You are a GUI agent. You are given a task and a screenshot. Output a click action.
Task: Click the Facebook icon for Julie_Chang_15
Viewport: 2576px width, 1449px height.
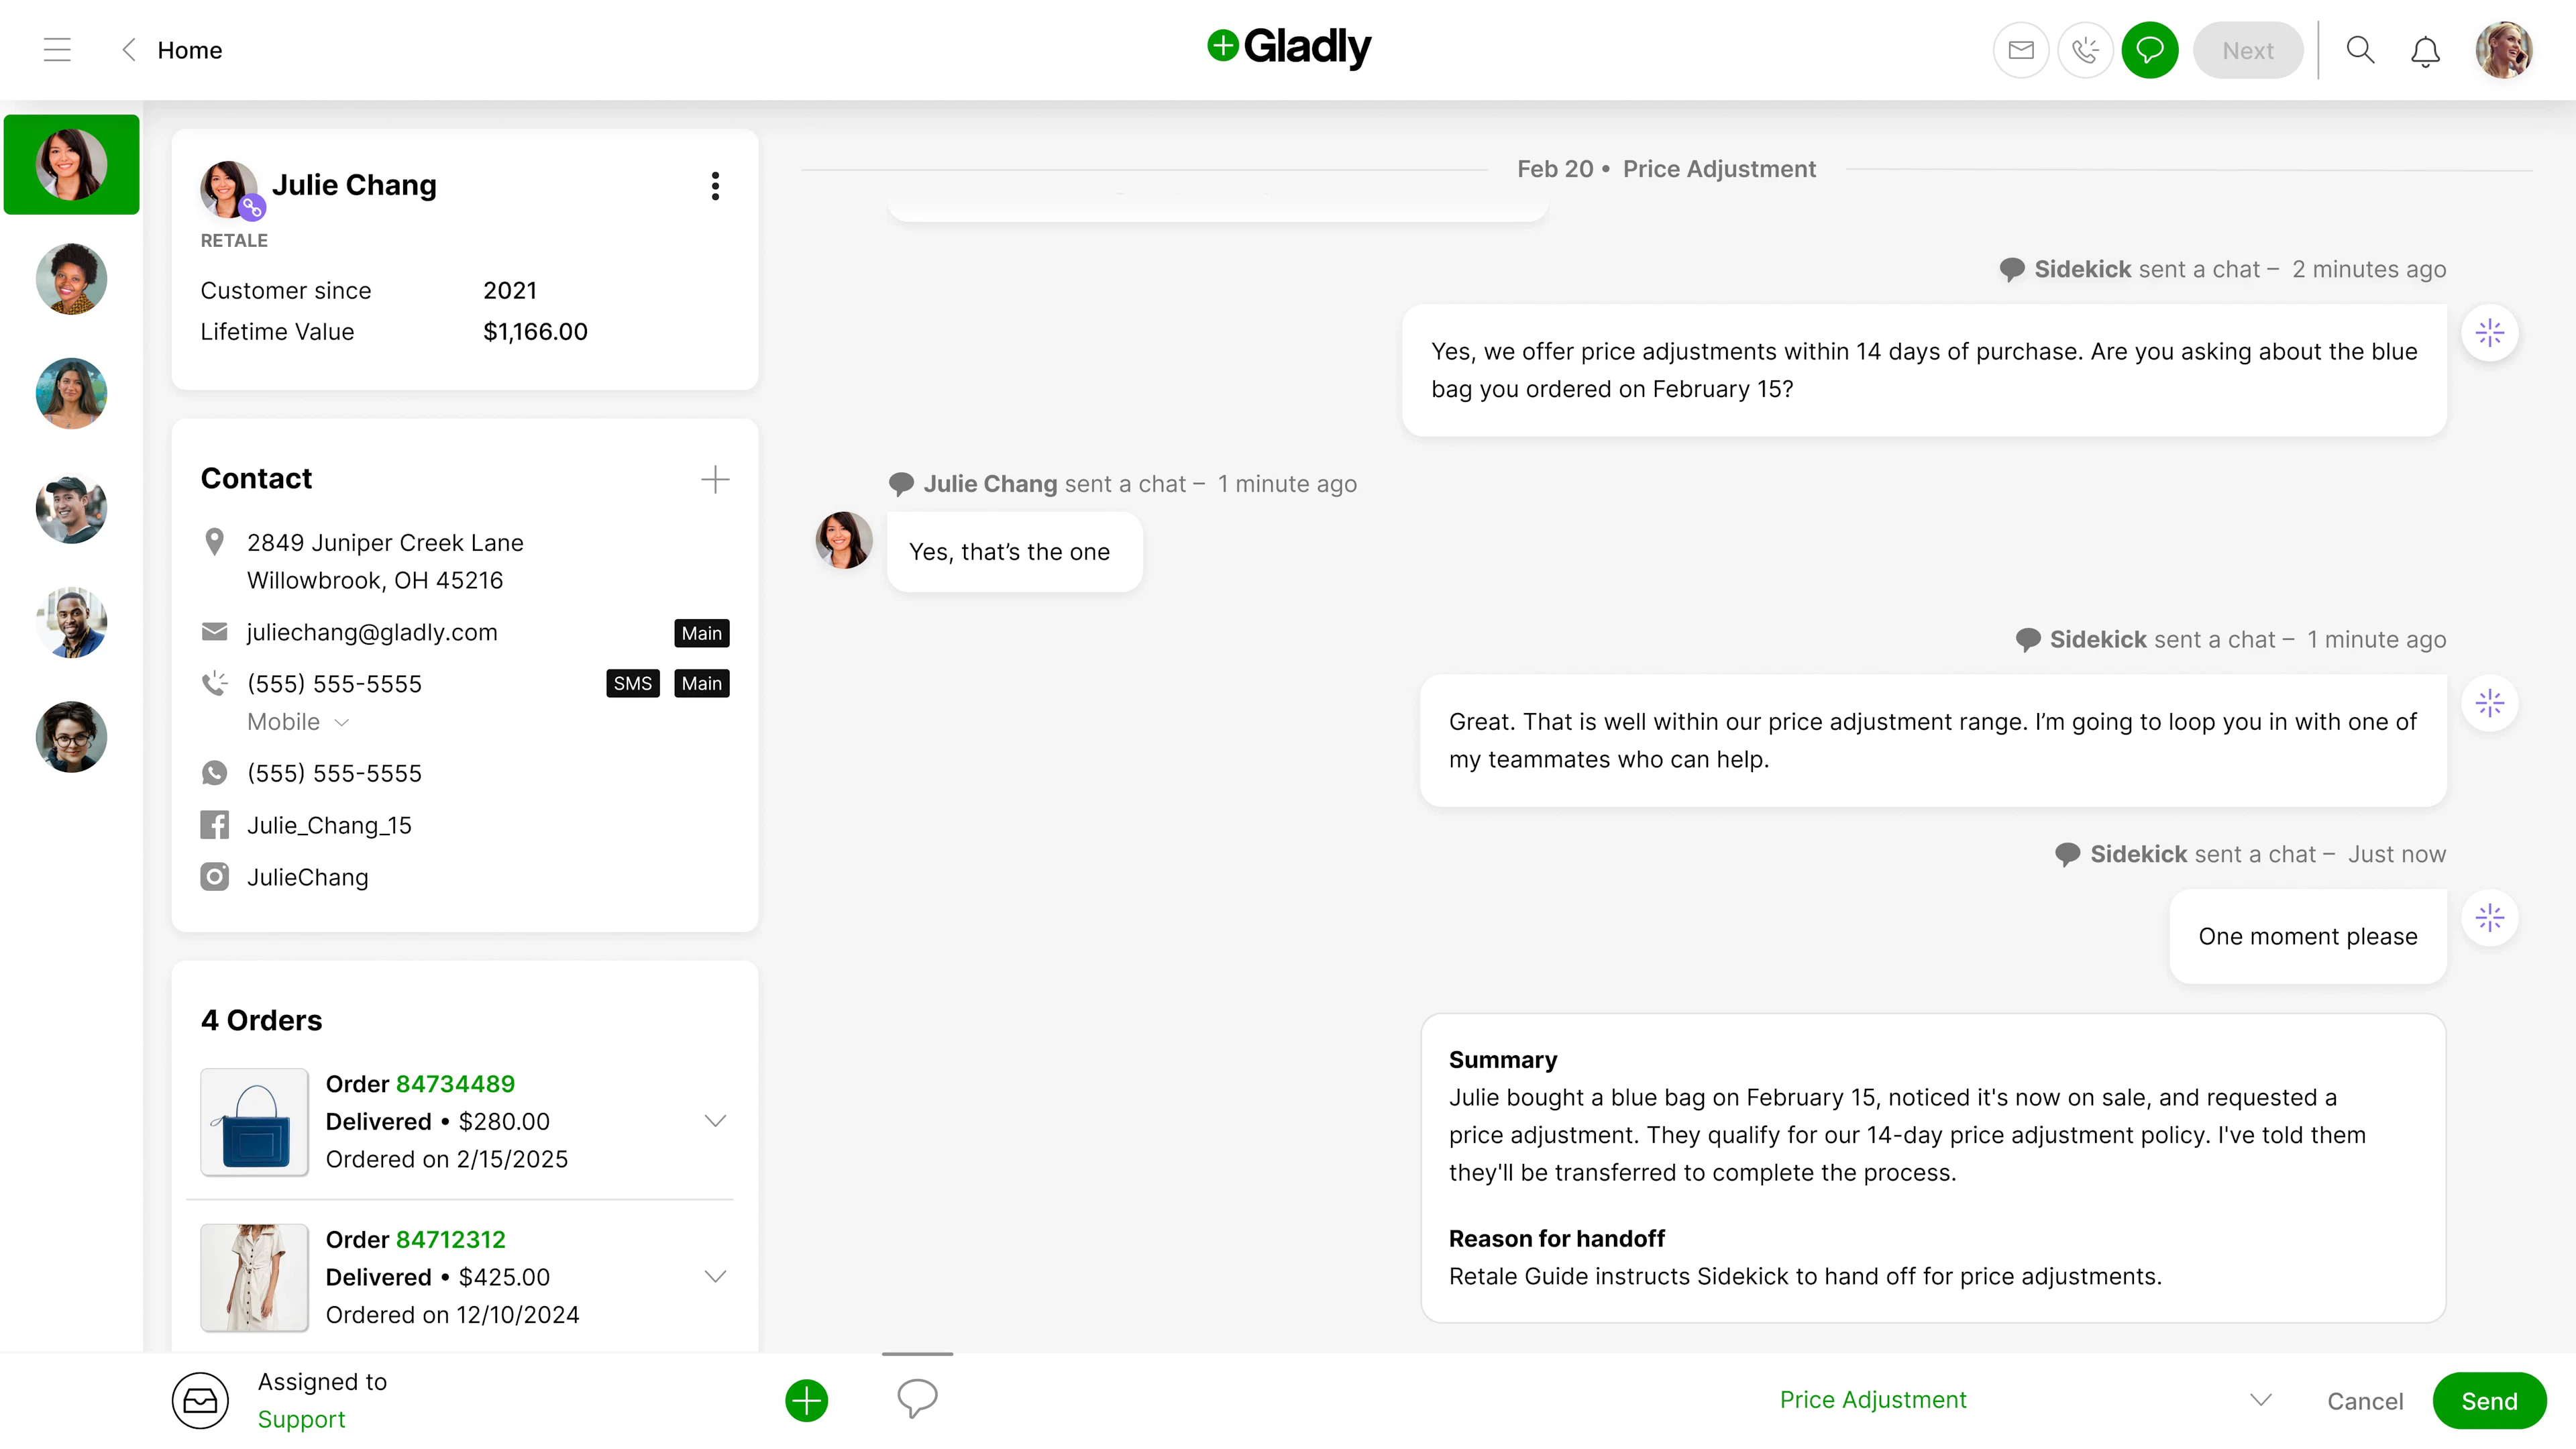215,824
